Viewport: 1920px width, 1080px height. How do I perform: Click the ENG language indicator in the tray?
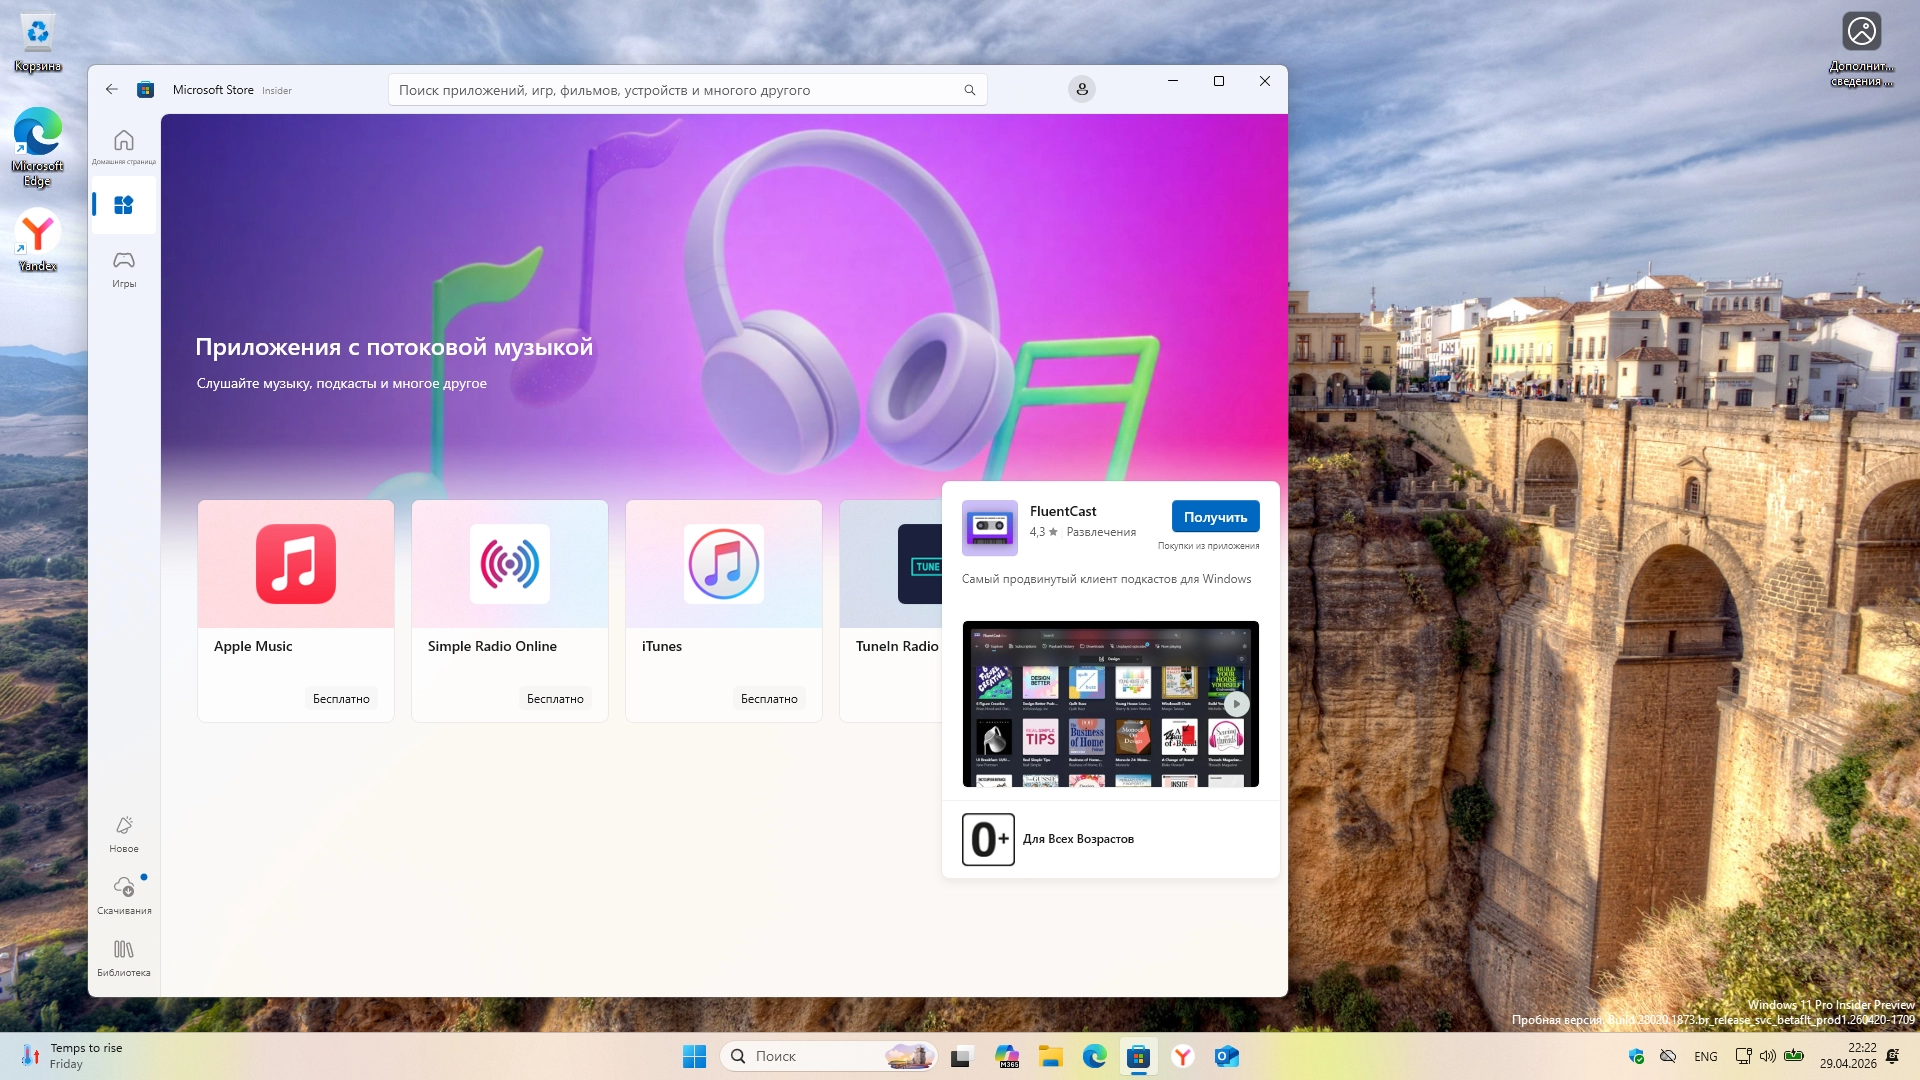[x=1705, y=1057]
